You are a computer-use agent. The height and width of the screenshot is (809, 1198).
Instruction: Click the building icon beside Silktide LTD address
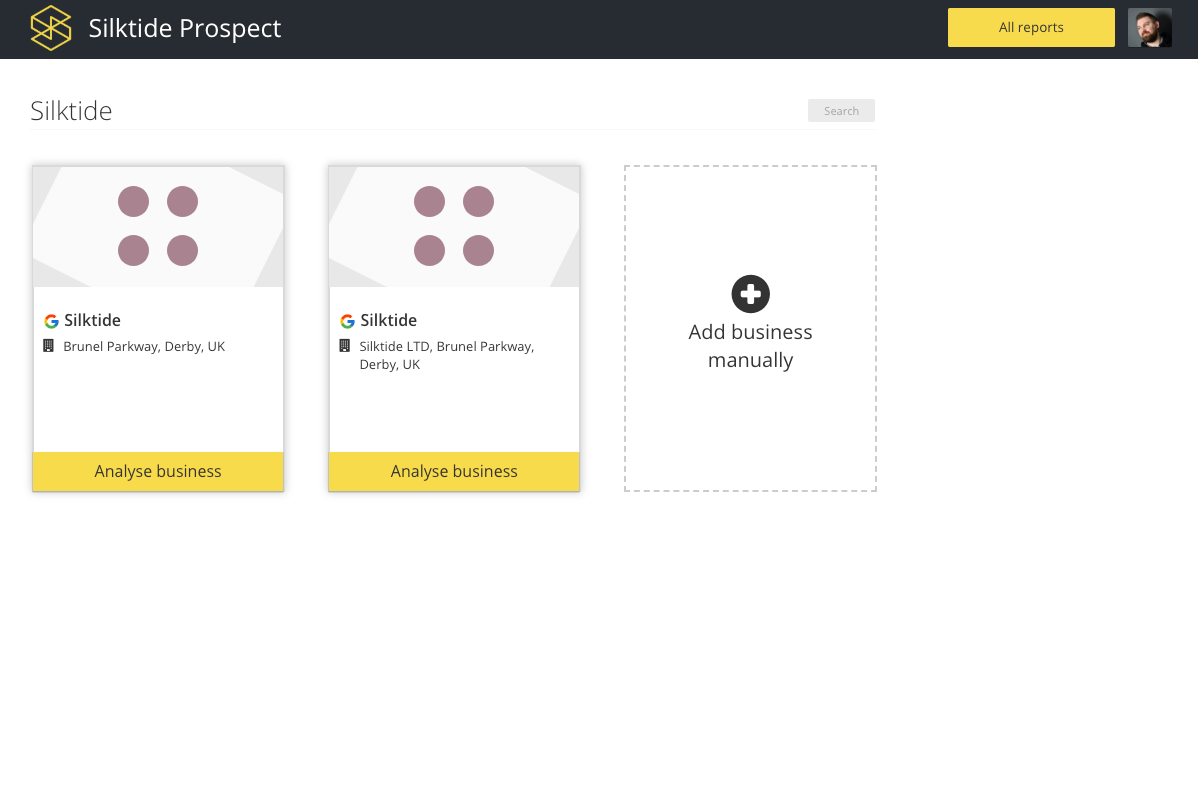tap(346, 346)
